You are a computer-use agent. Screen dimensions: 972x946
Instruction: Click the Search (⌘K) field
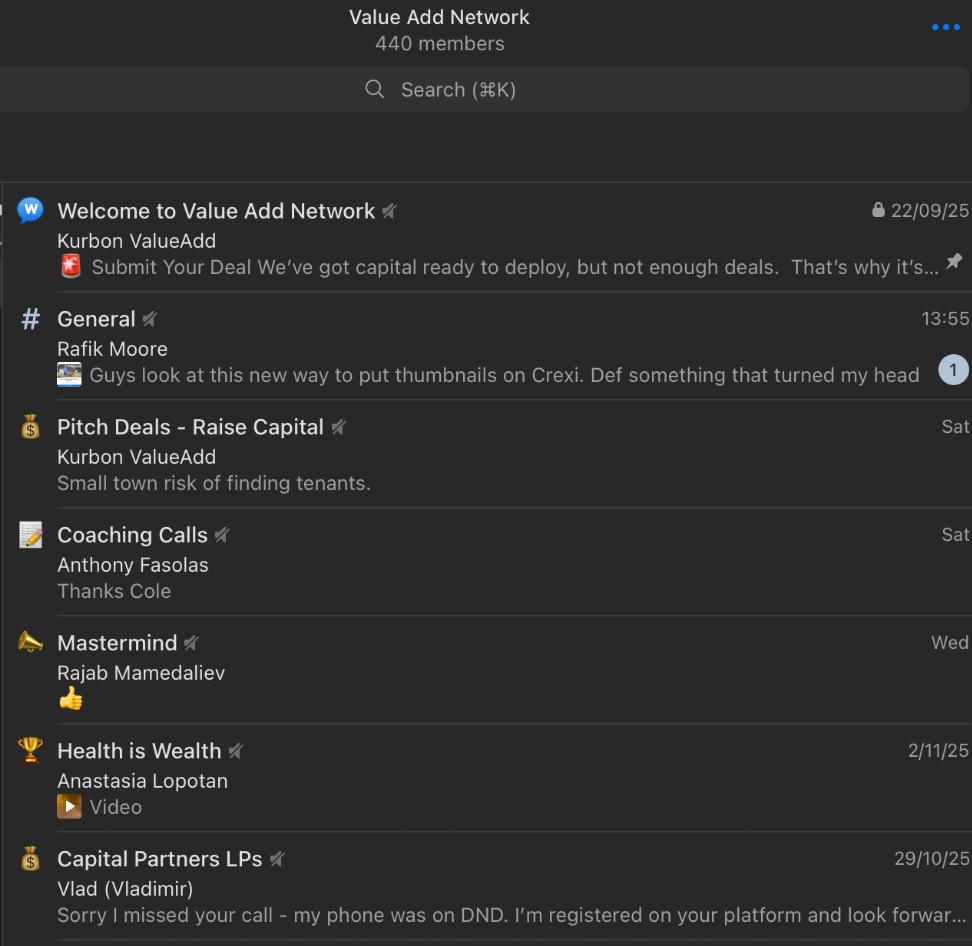pyautogui.click(x=484, y=89)
